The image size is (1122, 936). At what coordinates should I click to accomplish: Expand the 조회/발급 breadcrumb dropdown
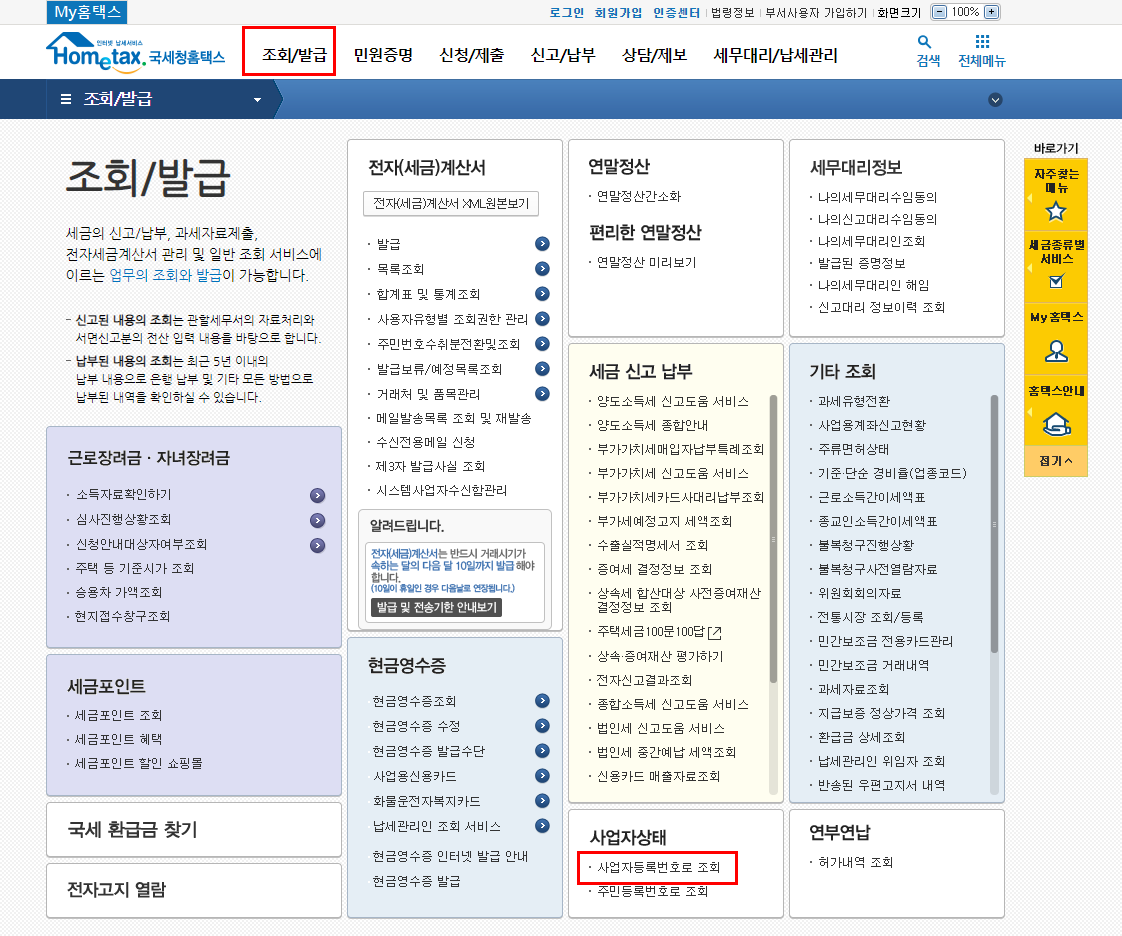(x=258, y=99)
